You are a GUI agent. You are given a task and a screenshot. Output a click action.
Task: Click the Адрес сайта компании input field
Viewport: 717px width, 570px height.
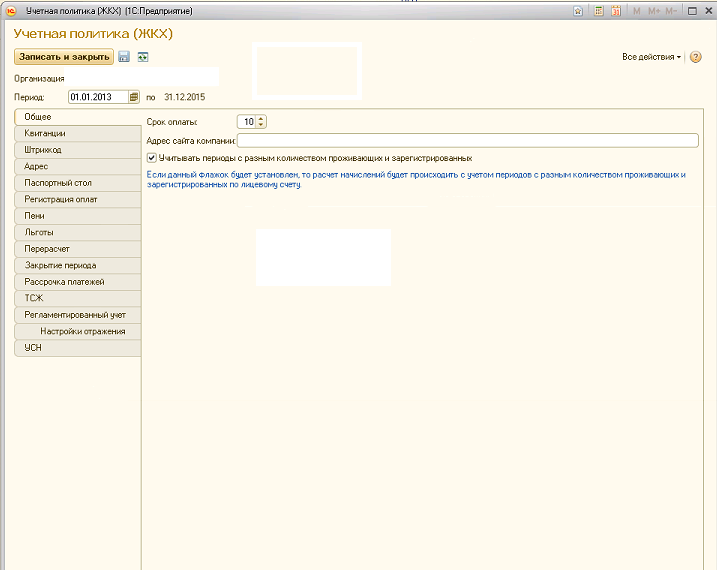coord(467,140)
